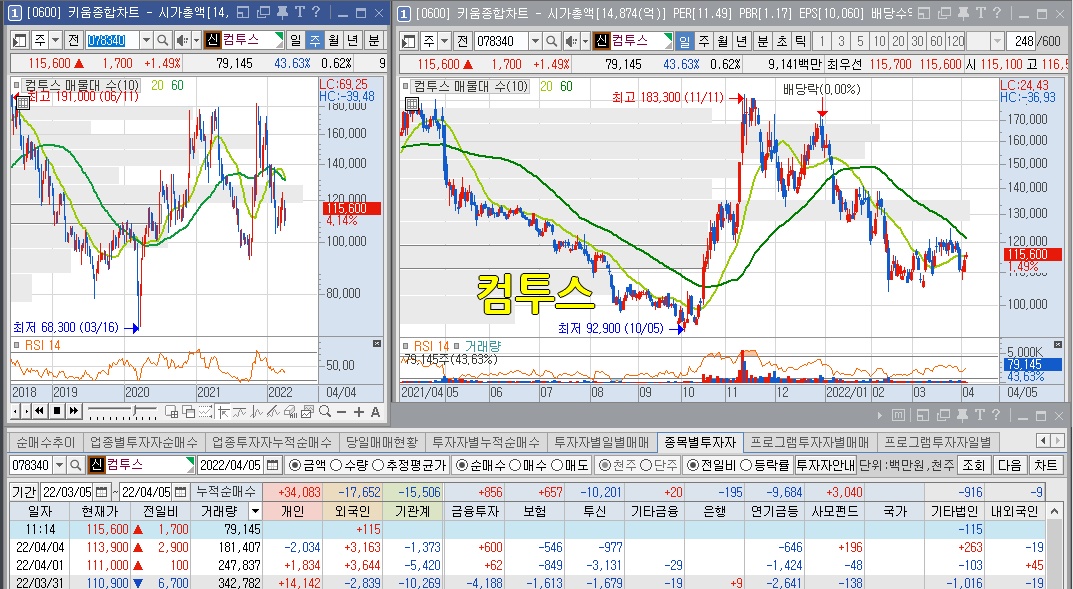
Task: Click minus zoom-out icon under left chart
Action: [x=341, y=412]
